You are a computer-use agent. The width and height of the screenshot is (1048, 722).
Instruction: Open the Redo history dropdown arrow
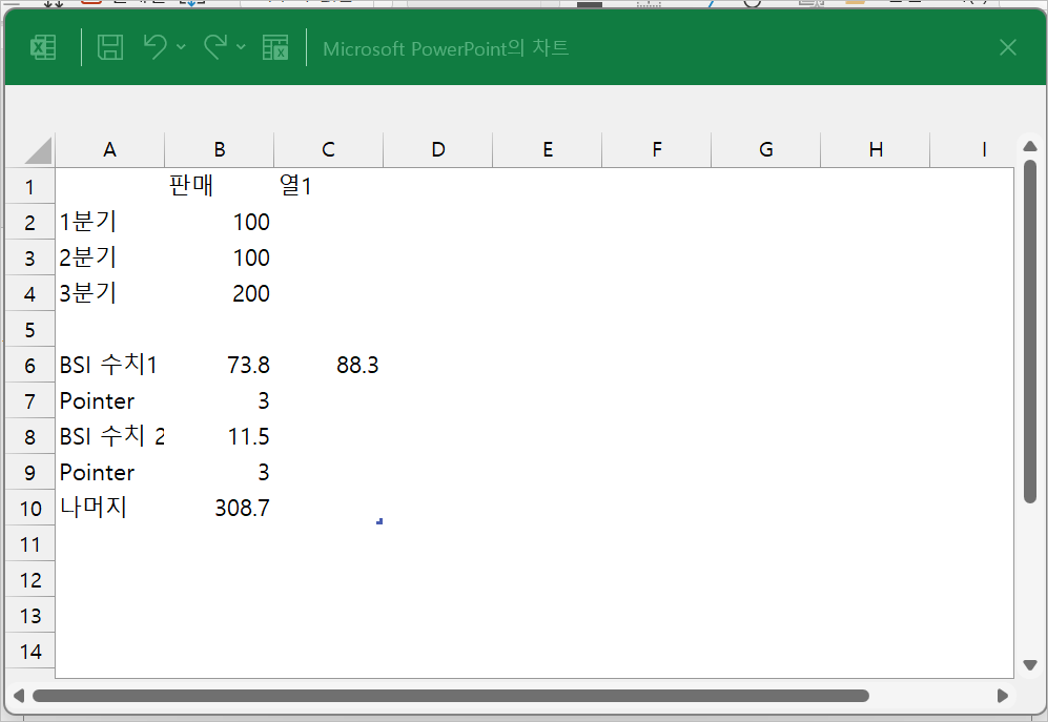click(x=241, y=47)
